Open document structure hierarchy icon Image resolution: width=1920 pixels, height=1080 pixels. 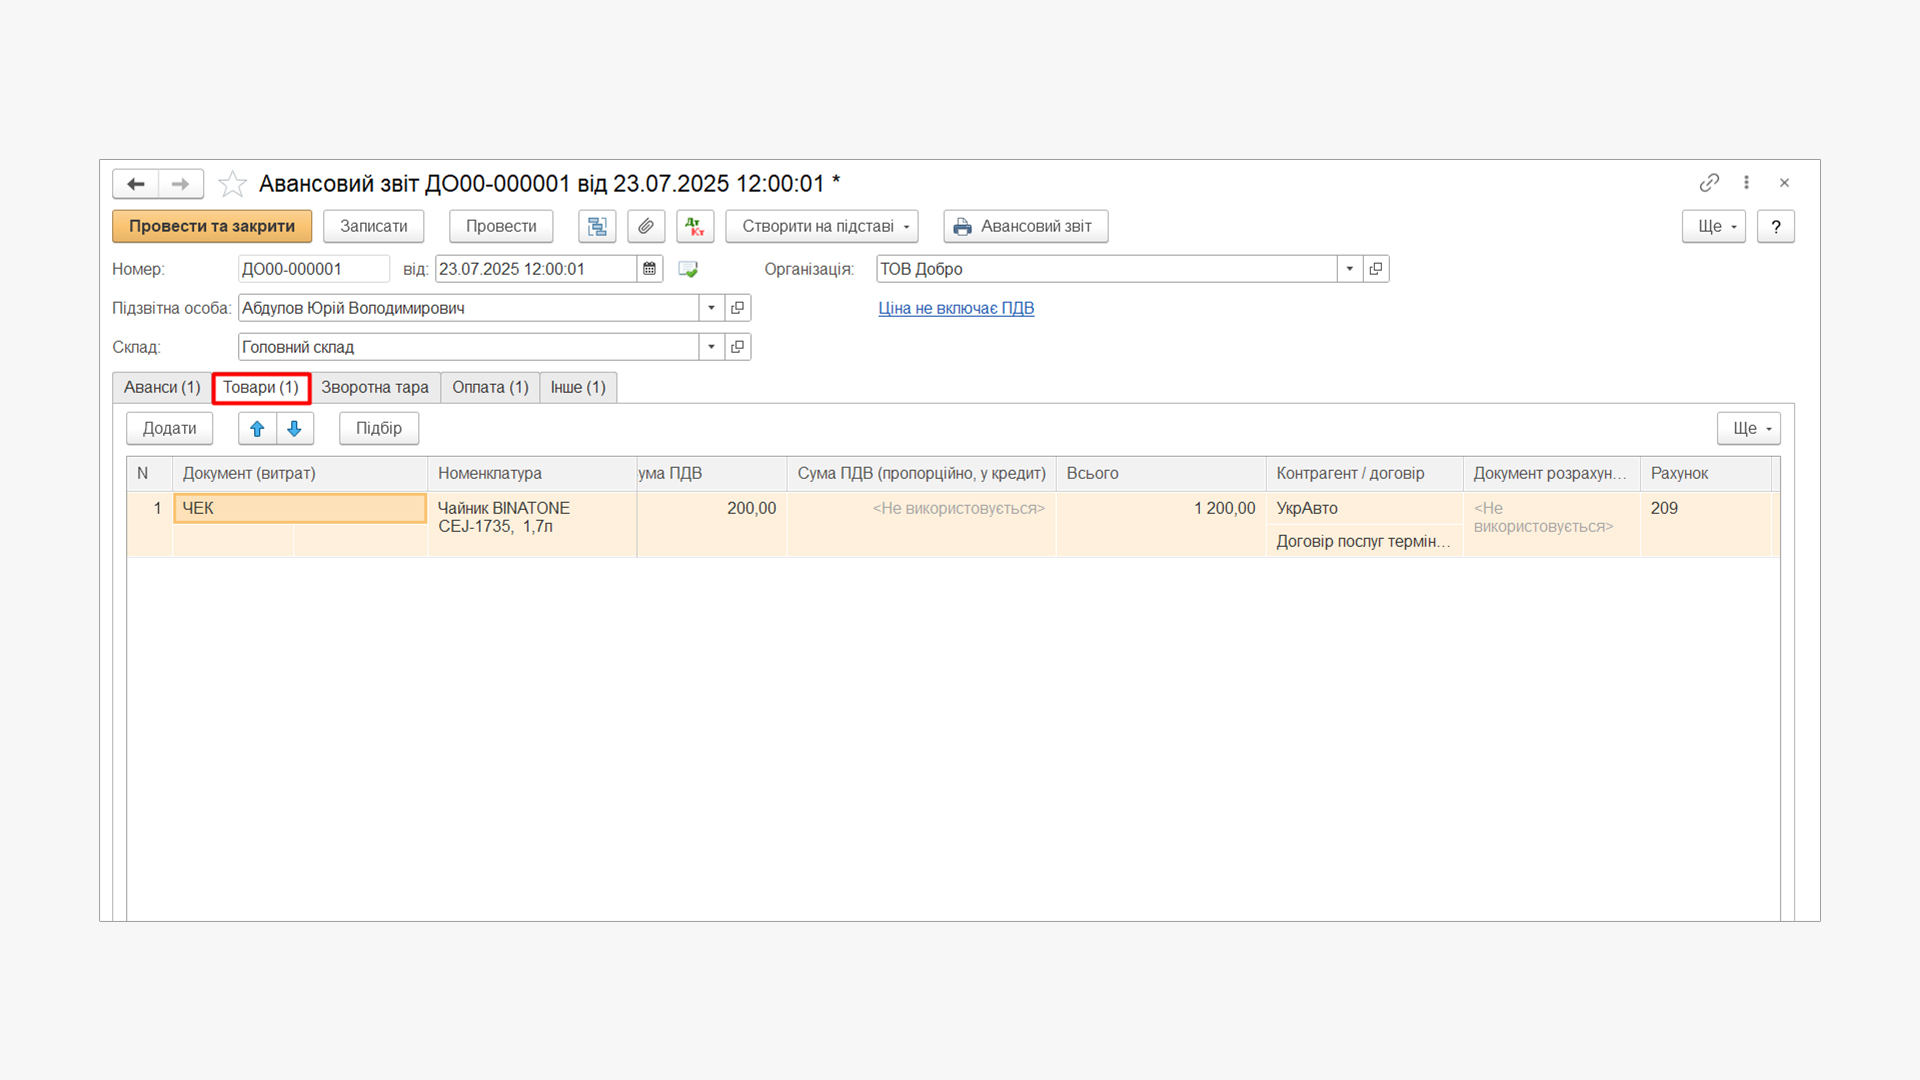tap(597, 226)
